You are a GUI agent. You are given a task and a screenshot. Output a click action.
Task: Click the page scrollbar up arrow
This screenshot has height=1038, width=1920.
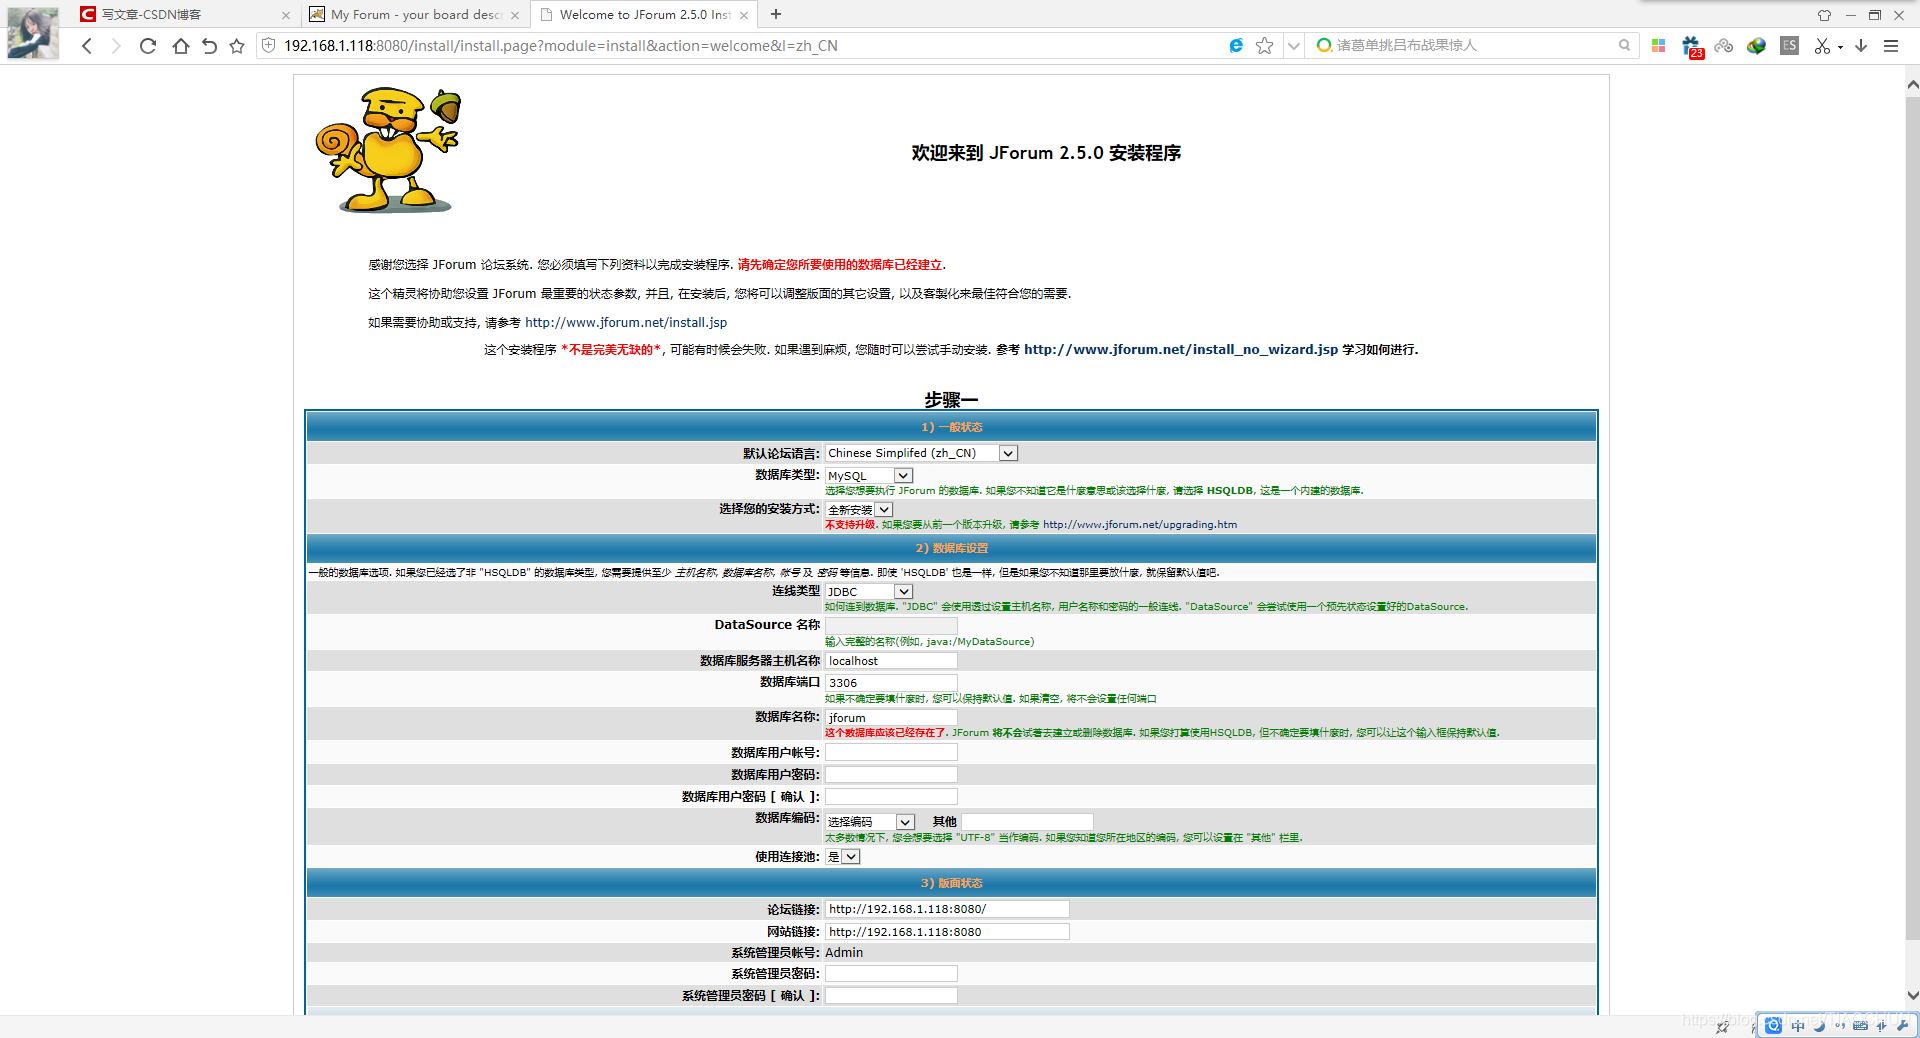tap(1912, 85)
